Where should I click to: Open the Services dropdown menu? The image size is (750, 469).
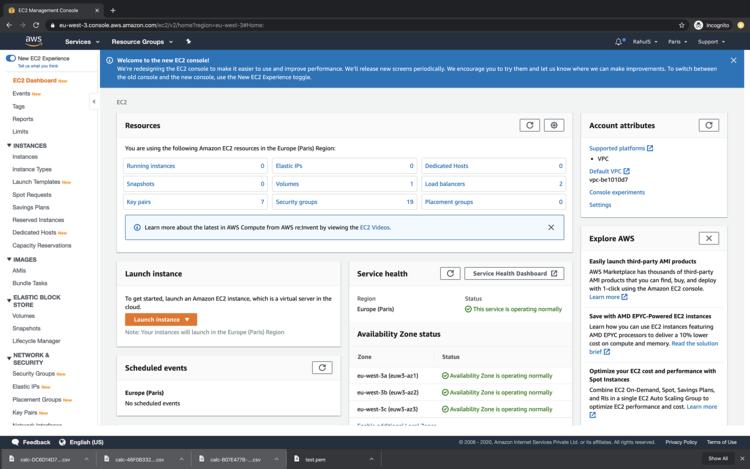click(x=81, y=42)
